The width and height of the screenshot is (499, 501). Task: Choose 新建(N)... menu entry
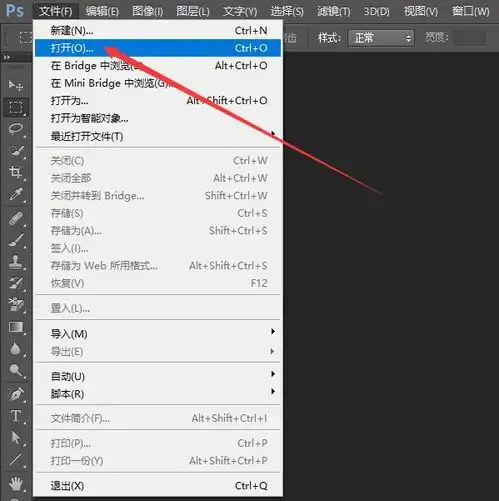(158, 30)
